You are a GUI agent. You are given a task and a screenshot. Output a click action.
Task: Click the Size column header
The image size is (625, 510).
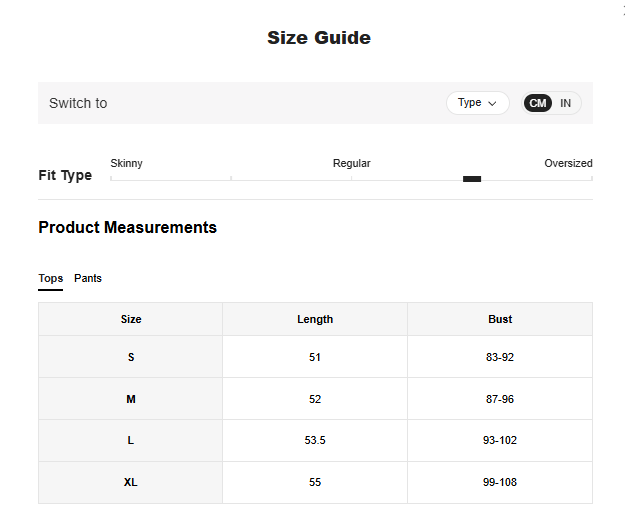[131, 319]
